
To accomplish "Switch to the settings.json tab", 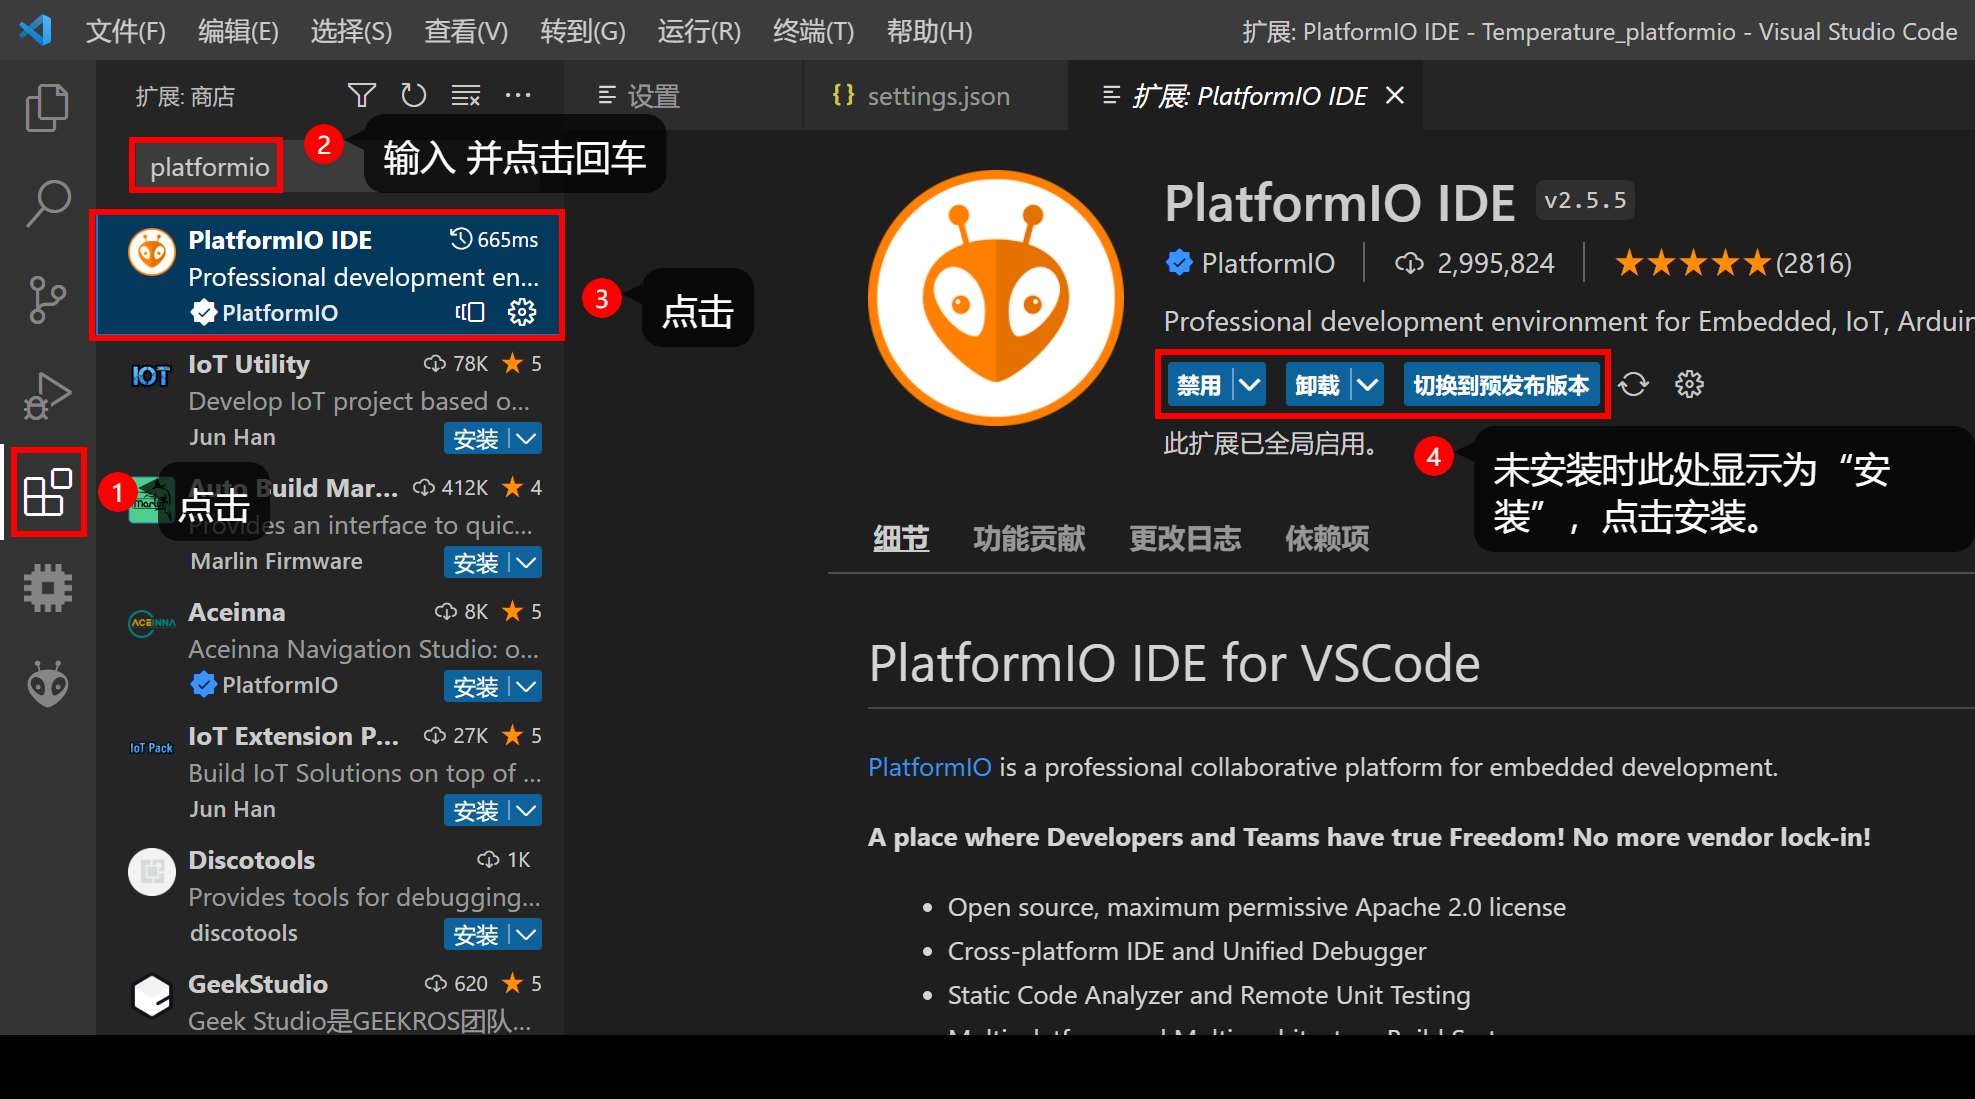I will pos(936,96).
